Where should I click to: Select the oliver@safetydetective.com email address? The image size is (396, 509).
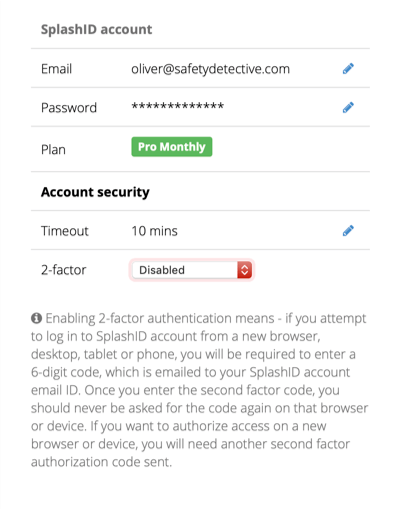210,69
